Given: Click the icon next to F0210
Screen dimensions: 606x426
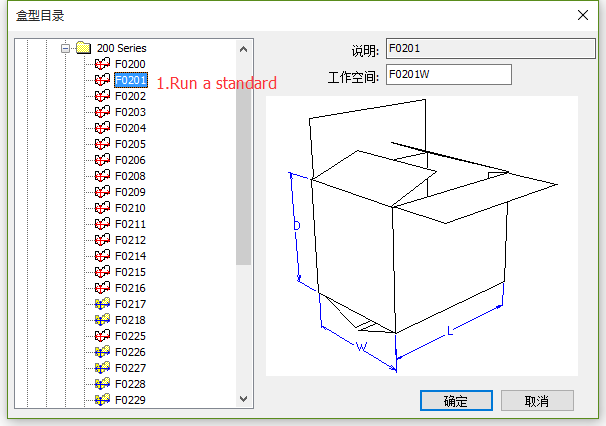Looking at the screenshot, I should [102, 208].
